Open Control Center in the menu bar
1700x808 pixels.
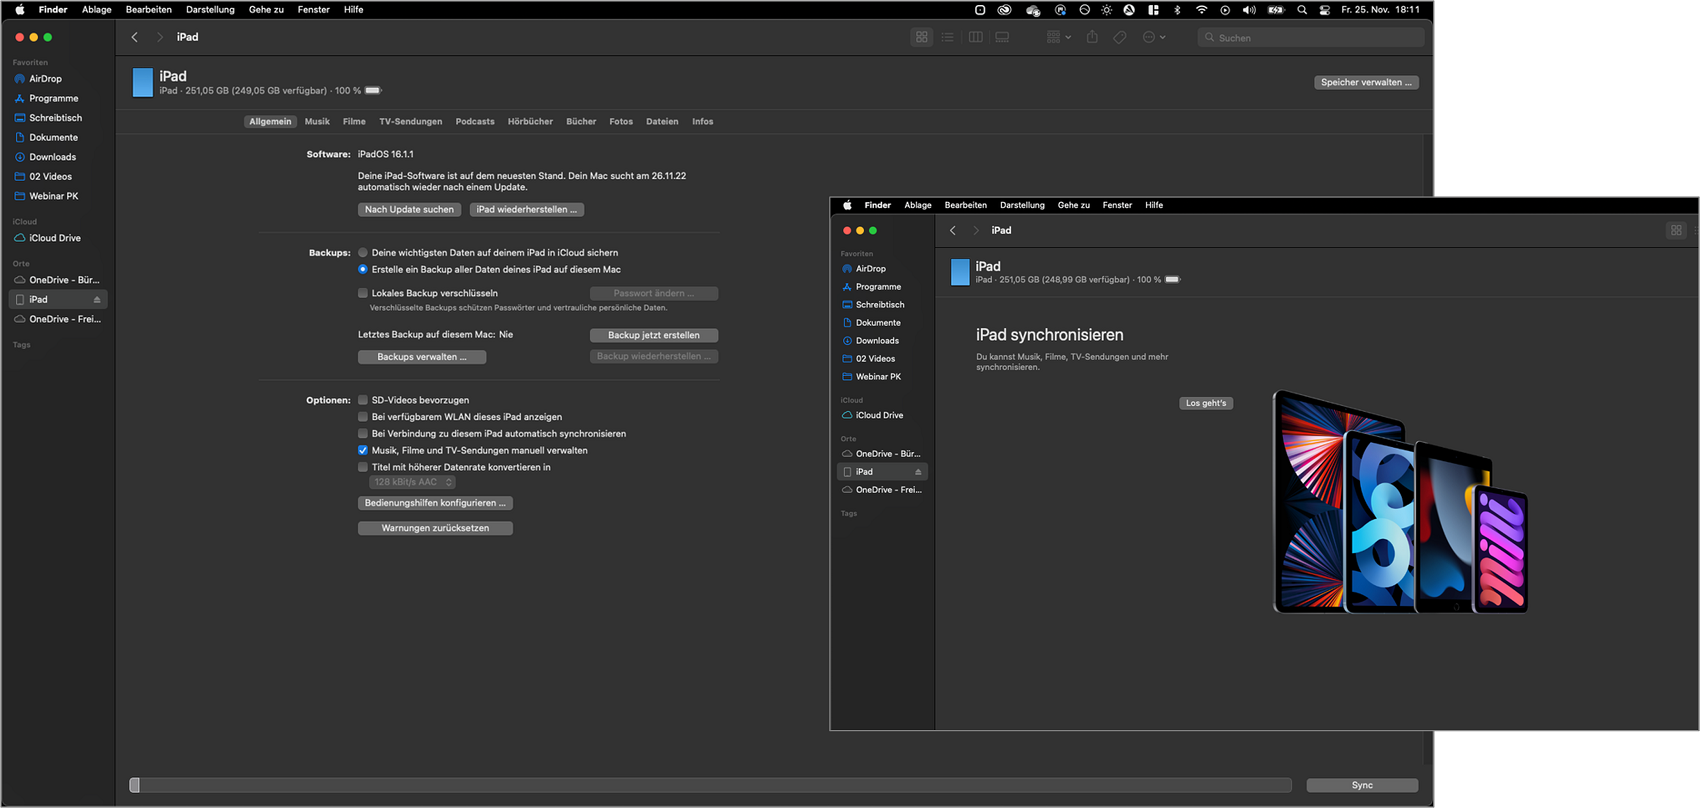(1325, 9)
